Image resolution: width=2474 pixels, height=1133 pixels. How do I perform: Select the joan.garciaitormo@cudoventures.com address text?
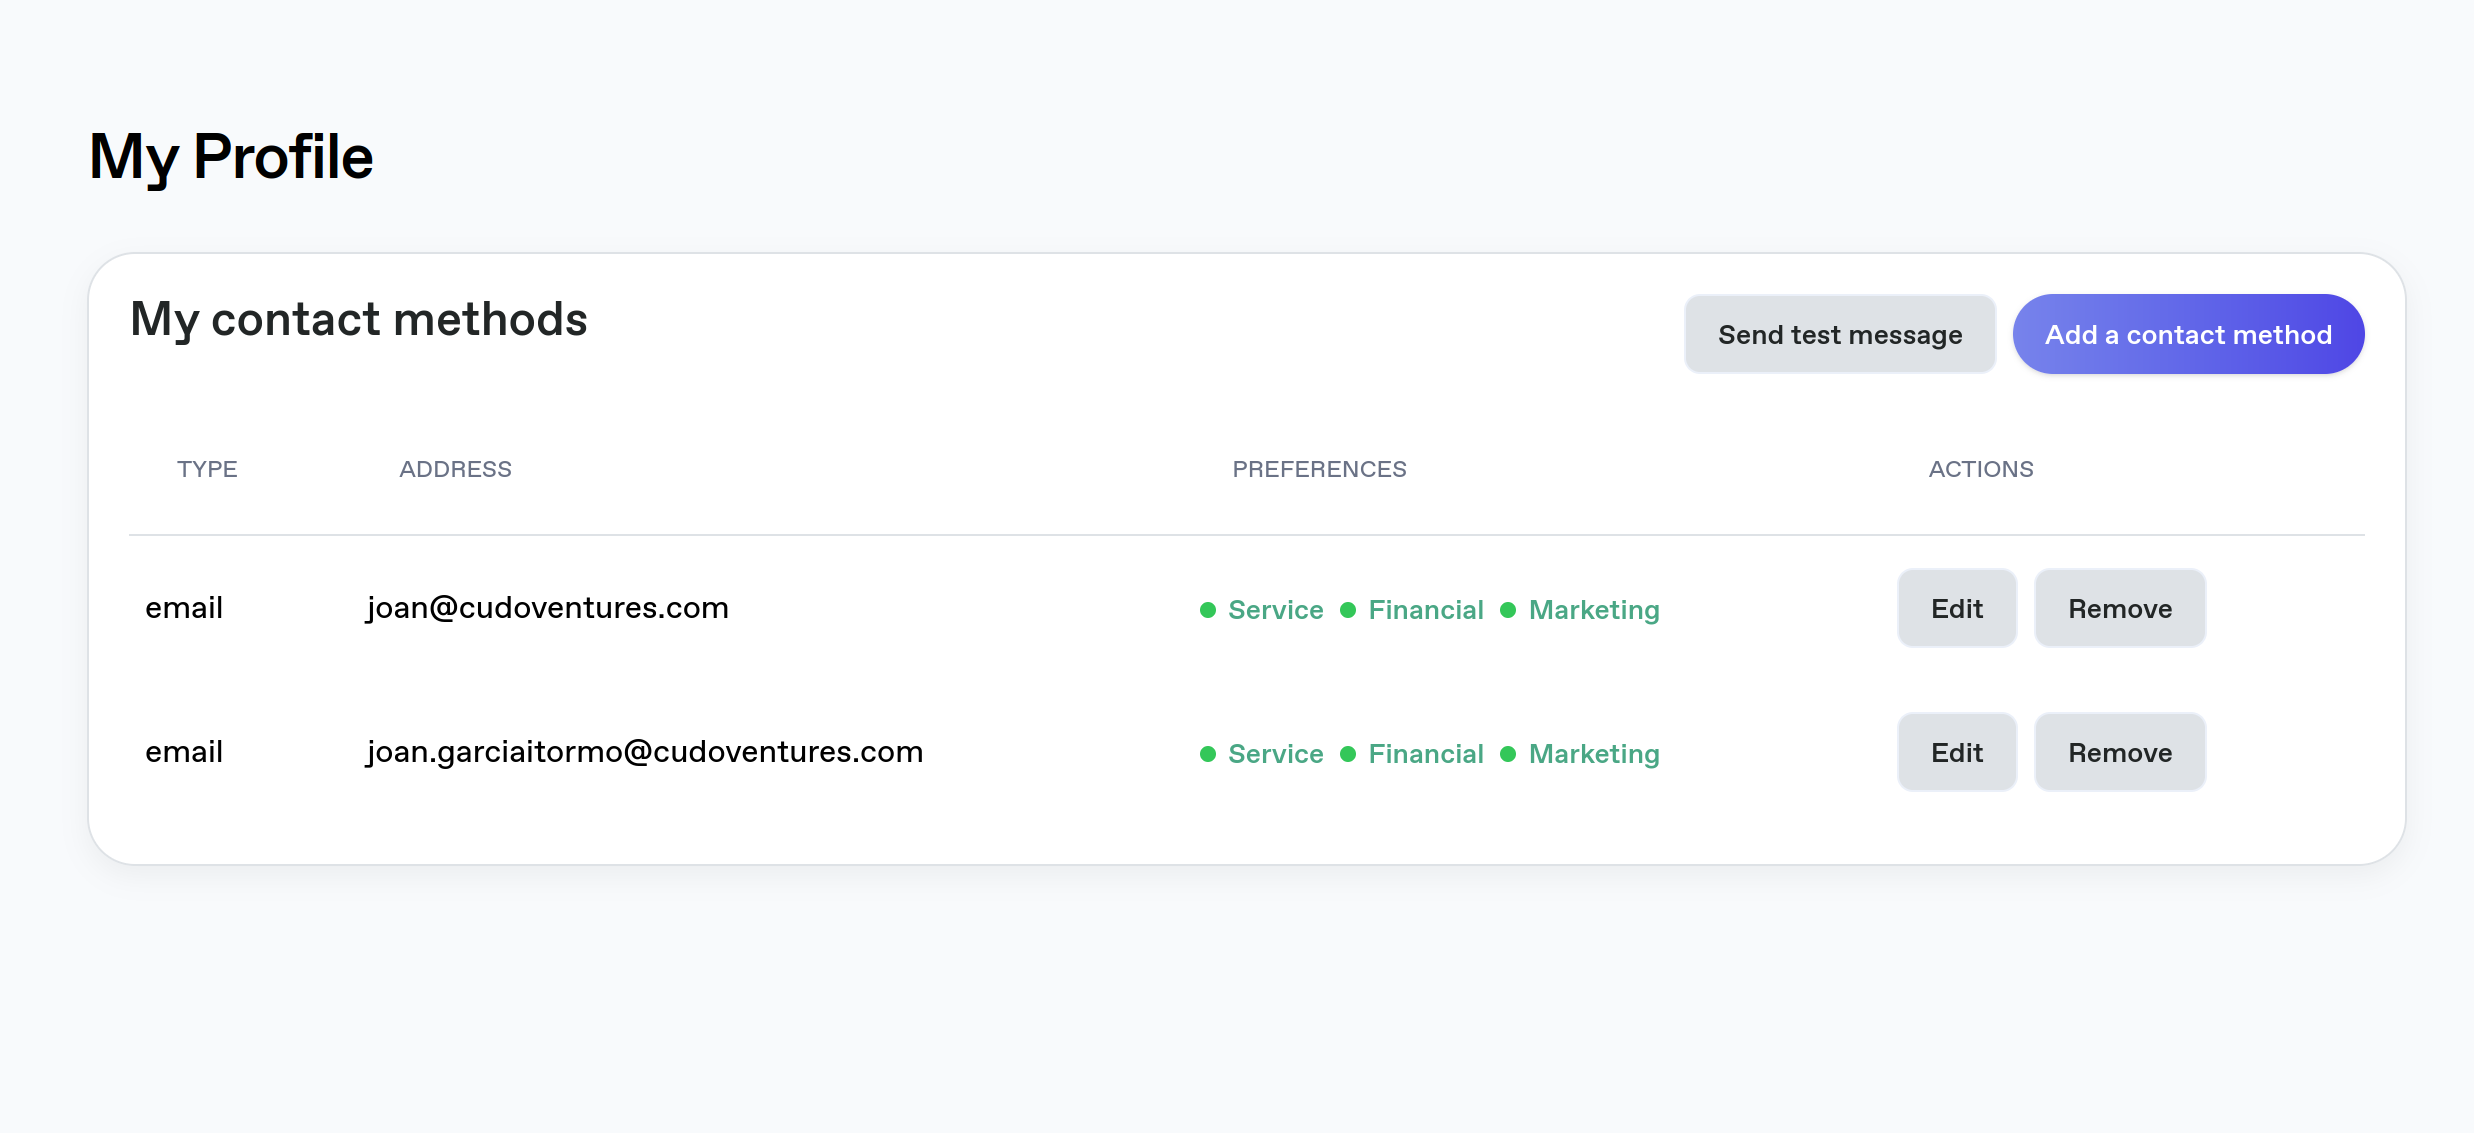pos(644,752)
